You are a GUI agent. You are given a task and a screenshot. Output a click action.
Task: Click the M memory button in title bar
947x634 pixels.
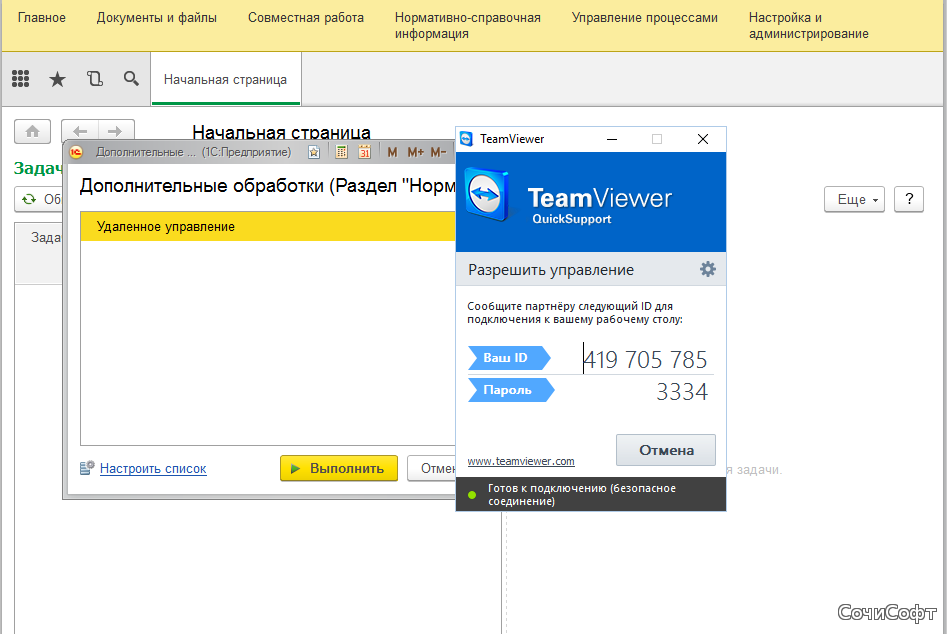[393, 152]
